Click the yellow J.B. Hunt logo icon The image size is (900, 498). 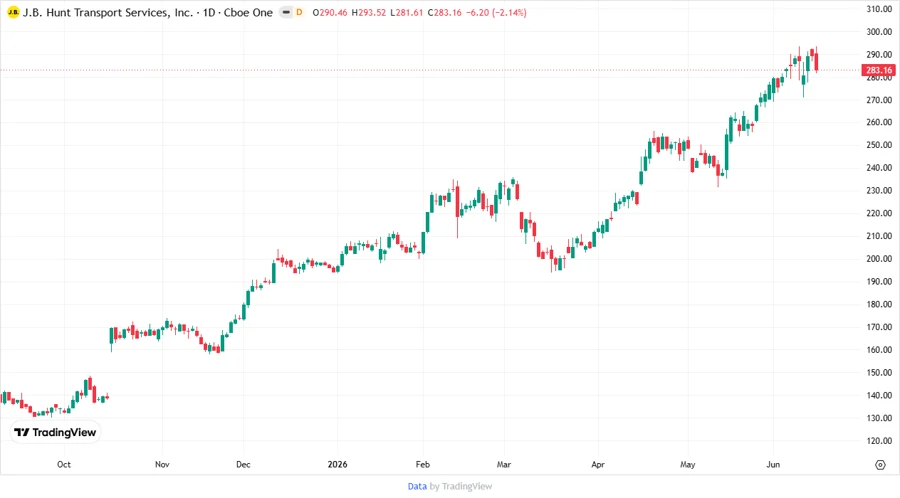pyautogui.click(x=13, y=12)
